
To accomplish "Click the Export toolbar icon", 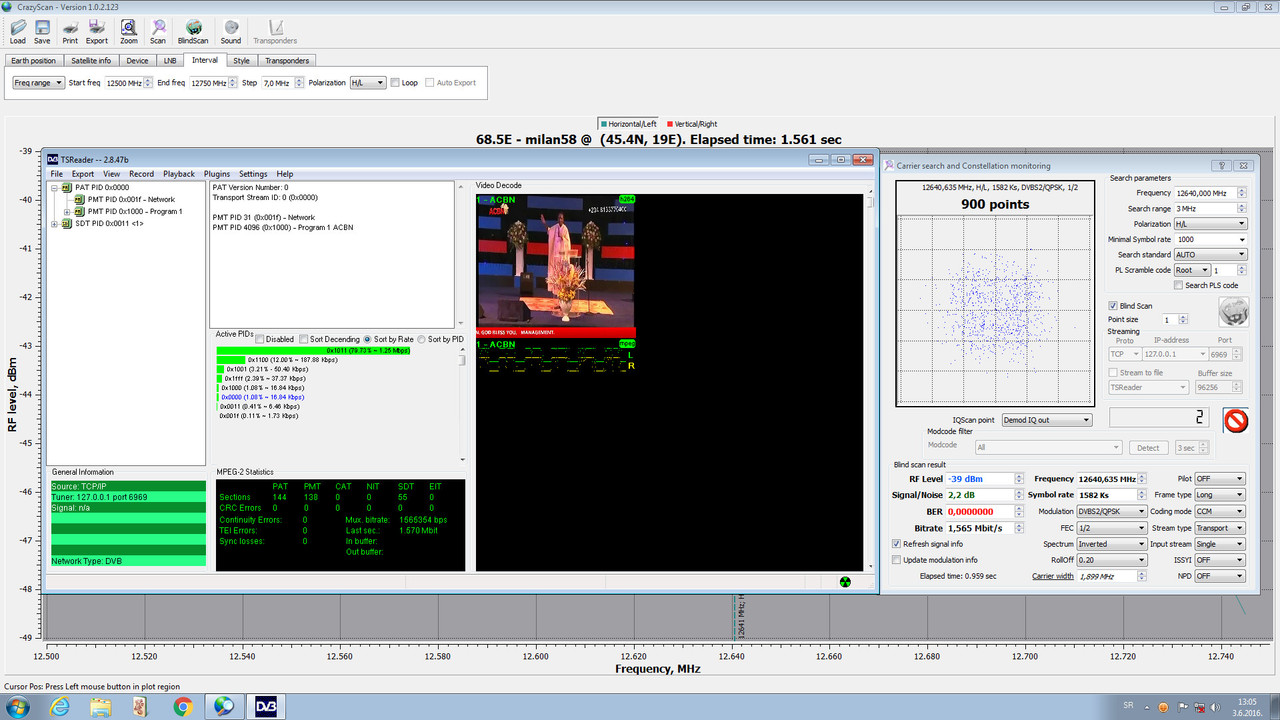I will [97, 31].
